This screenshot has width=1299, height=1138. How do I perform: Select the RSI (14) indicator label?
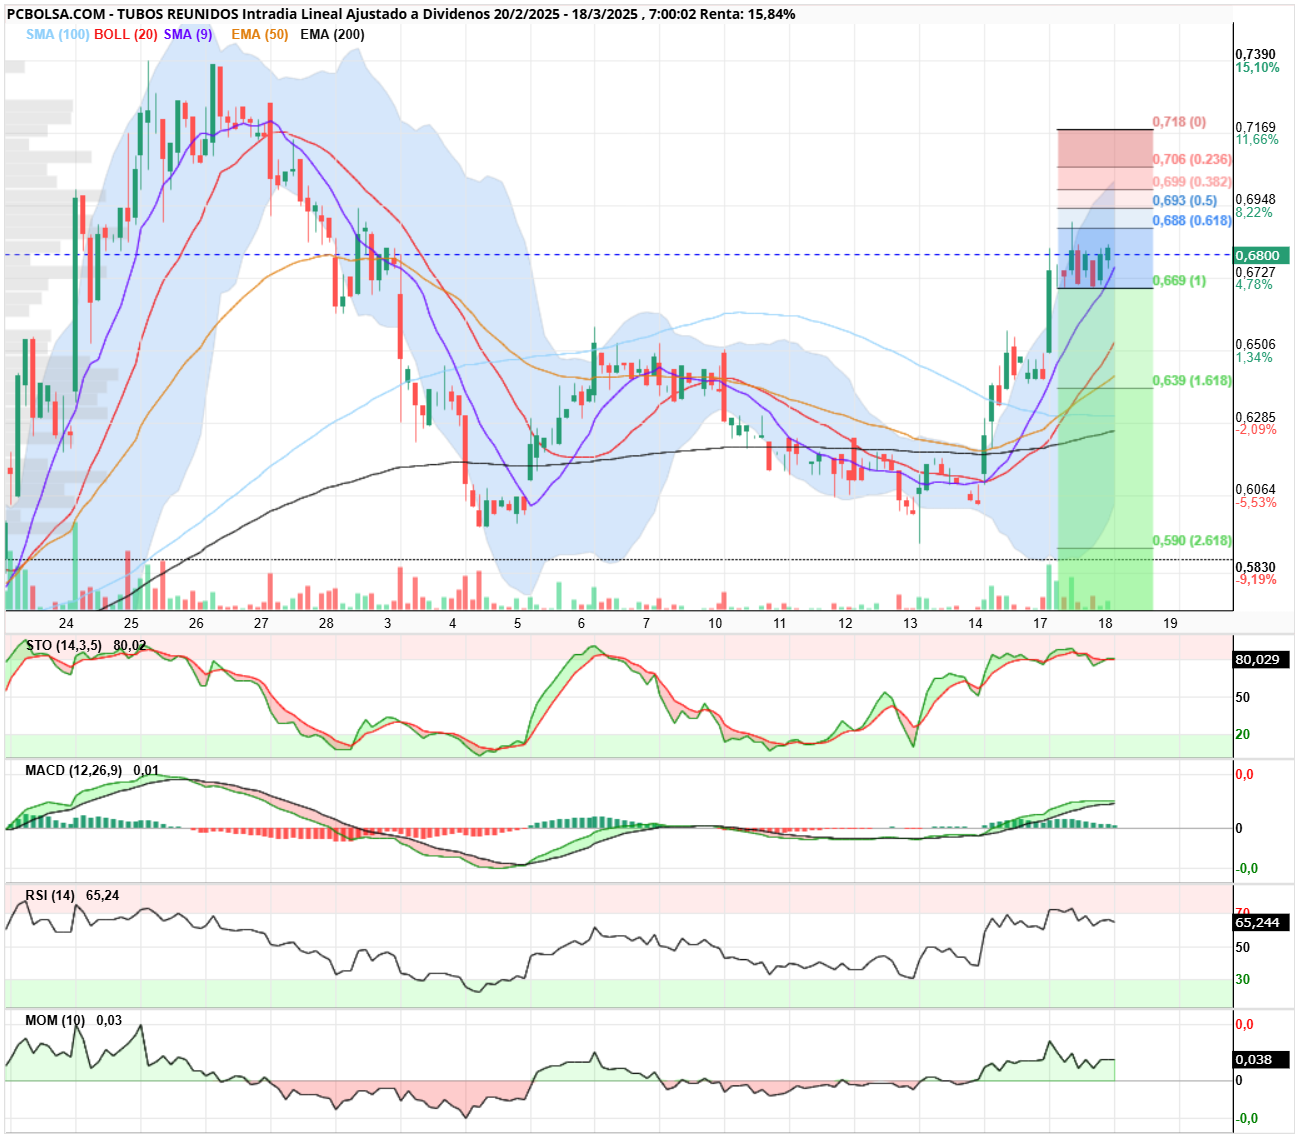(50, 895)
